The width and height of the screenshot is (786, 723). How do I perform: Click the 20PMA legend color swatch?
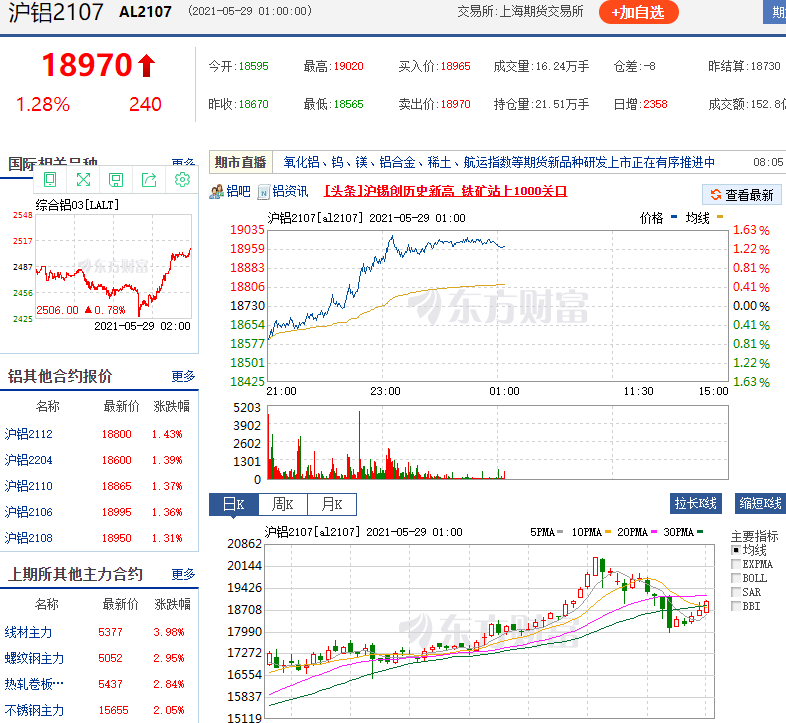654,532
